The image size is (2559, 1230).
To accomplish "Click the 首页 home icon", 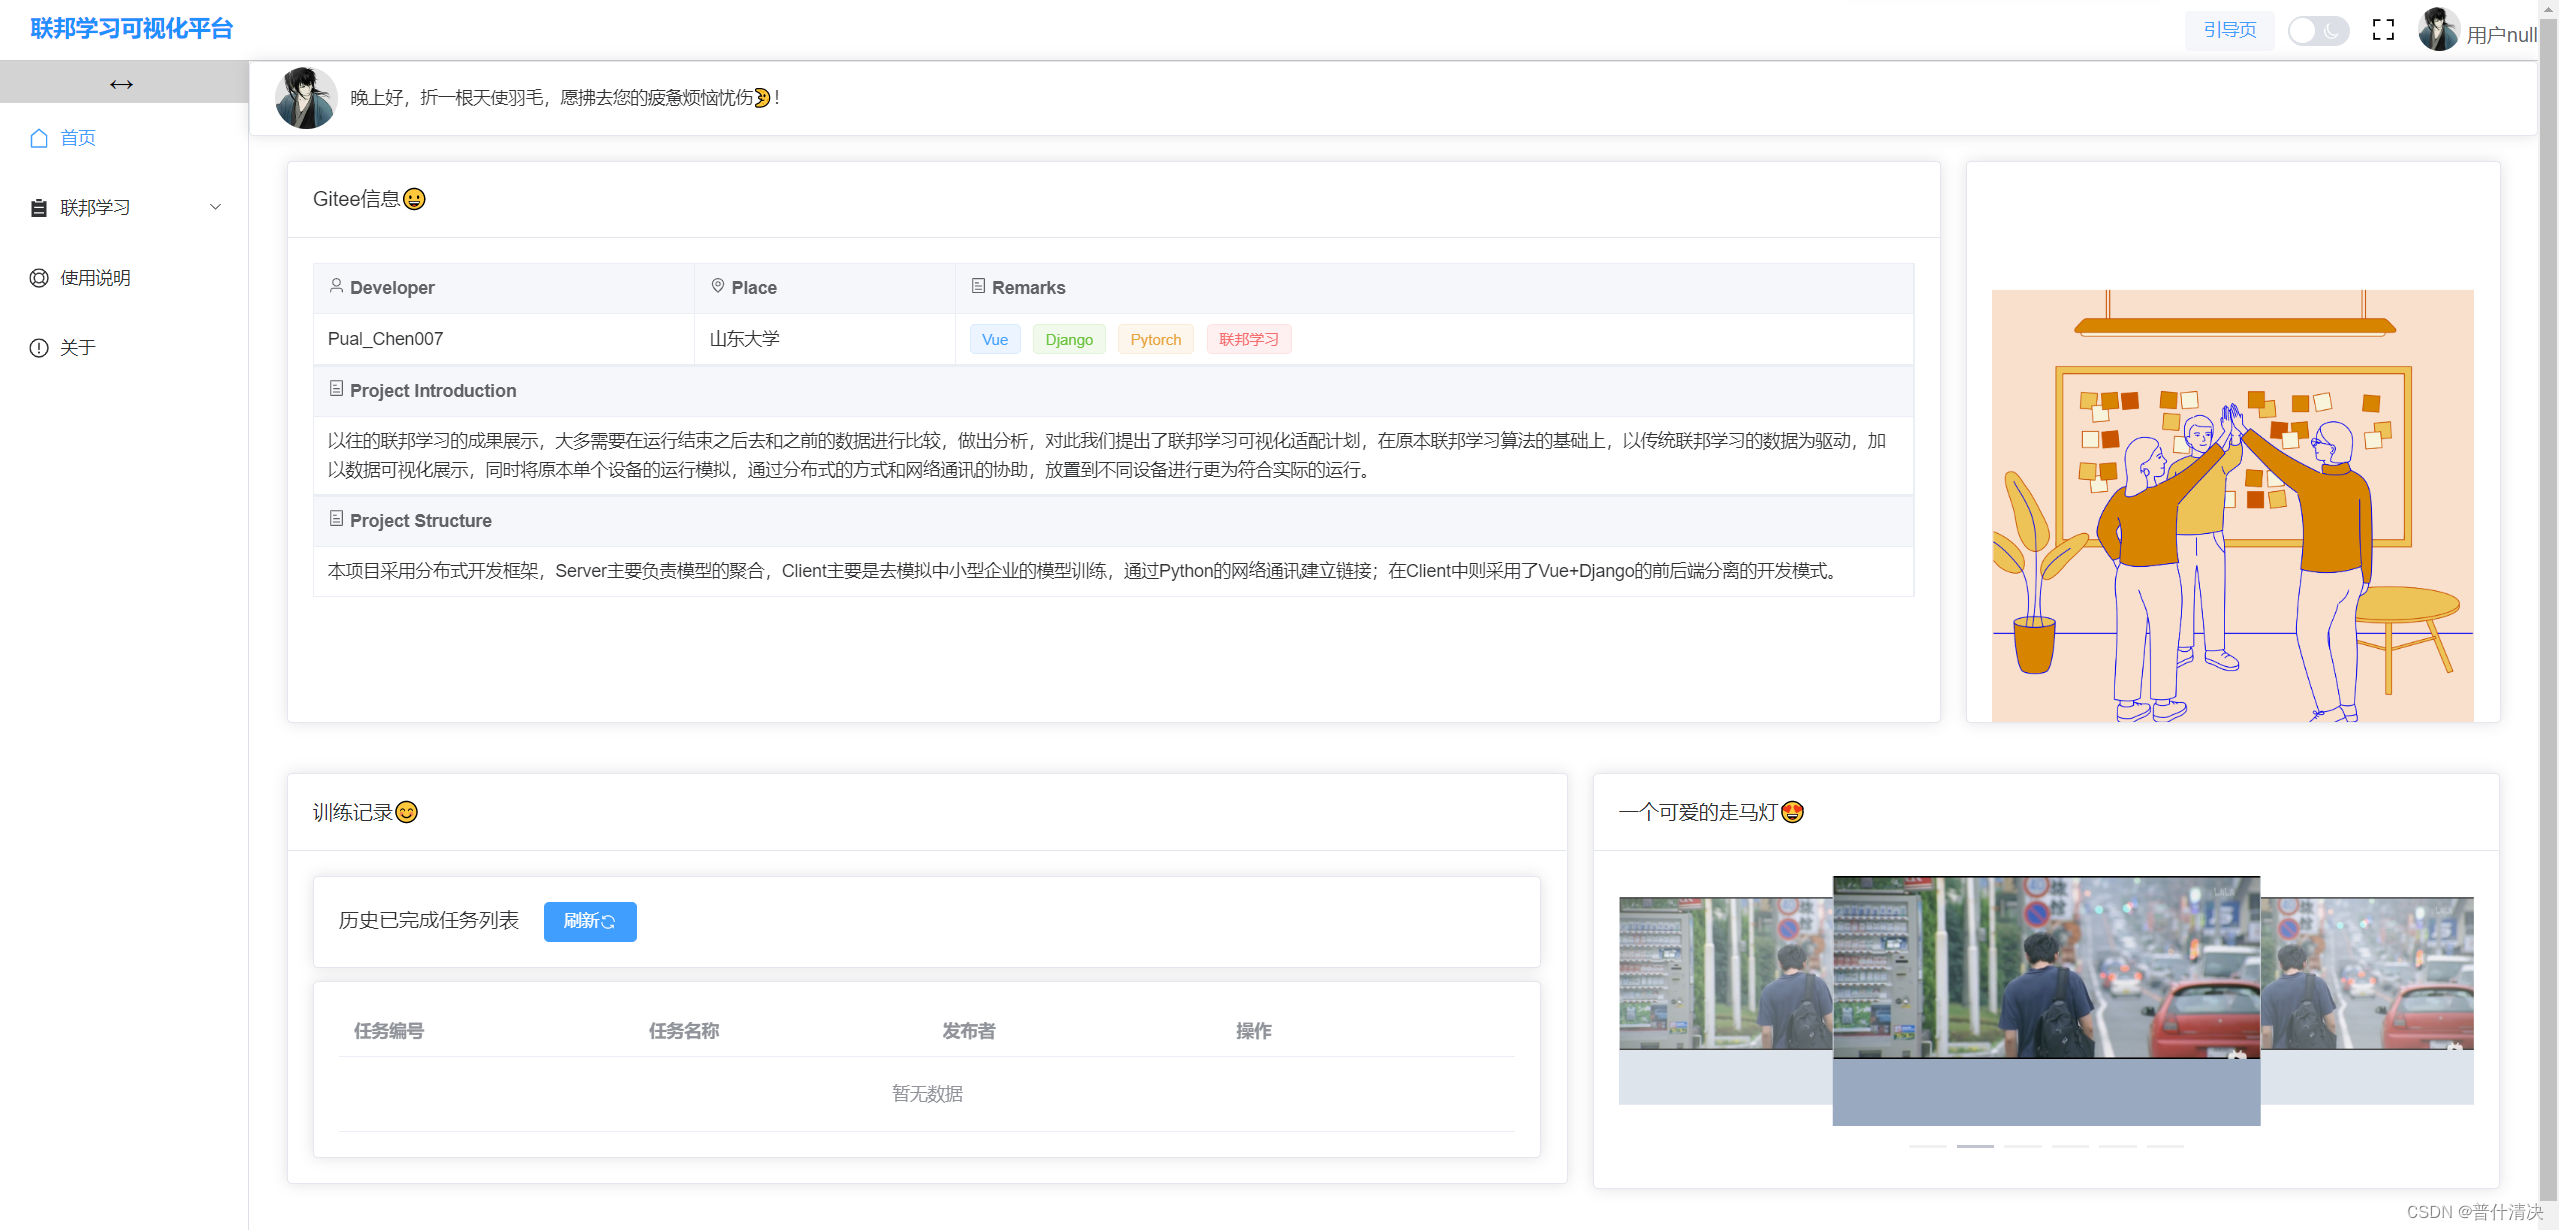I will [x=39, y=138].
